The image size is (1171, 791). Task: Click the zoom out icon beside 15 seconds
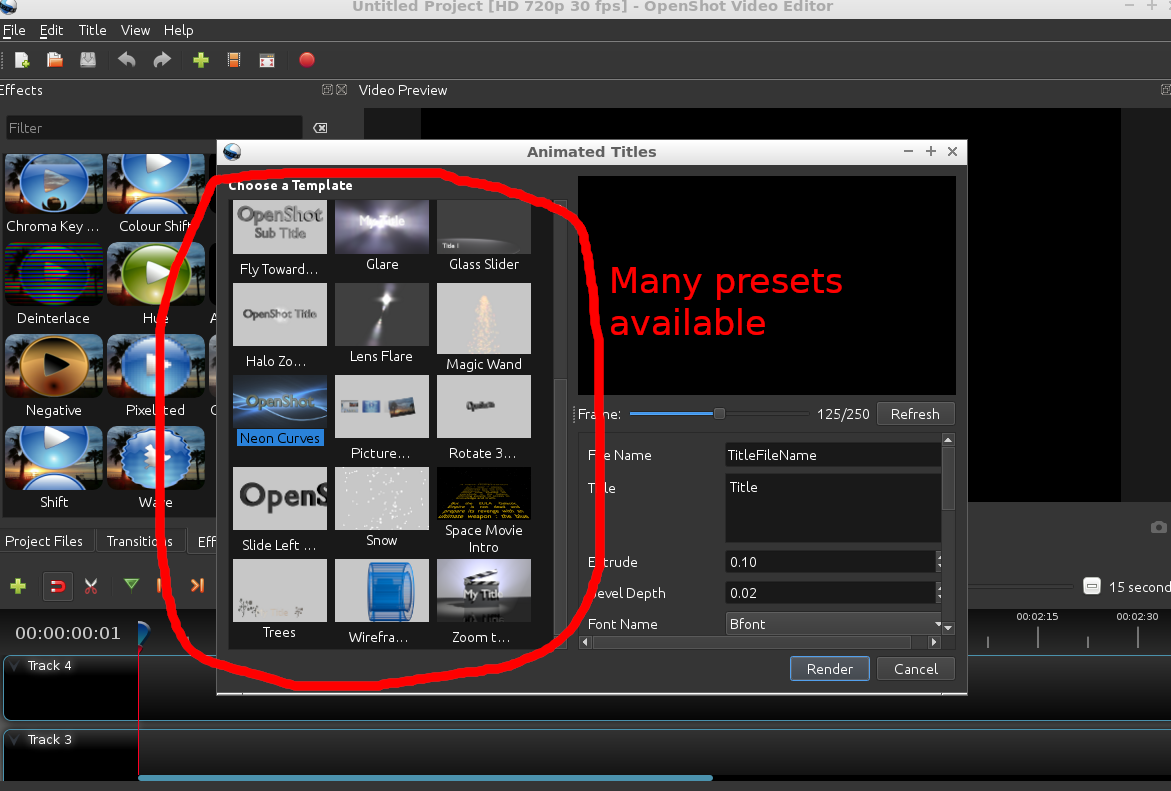[x=1092, y=586]
